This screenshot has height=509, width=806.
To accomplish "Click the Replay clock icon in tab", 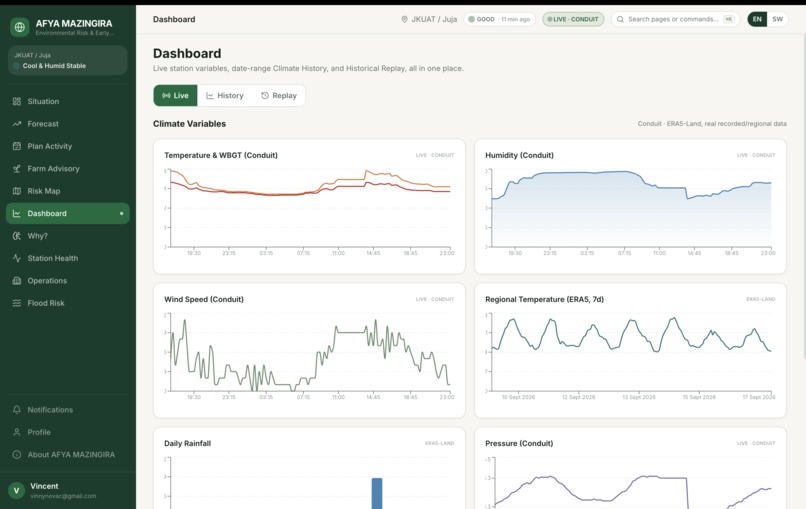I will pos(265,96).
